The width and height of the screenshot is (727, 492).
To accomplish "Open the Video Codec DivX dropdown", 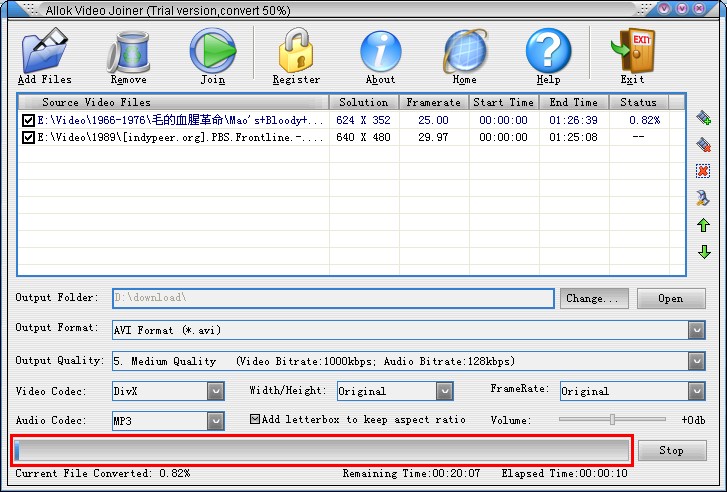I will (216, 391).
